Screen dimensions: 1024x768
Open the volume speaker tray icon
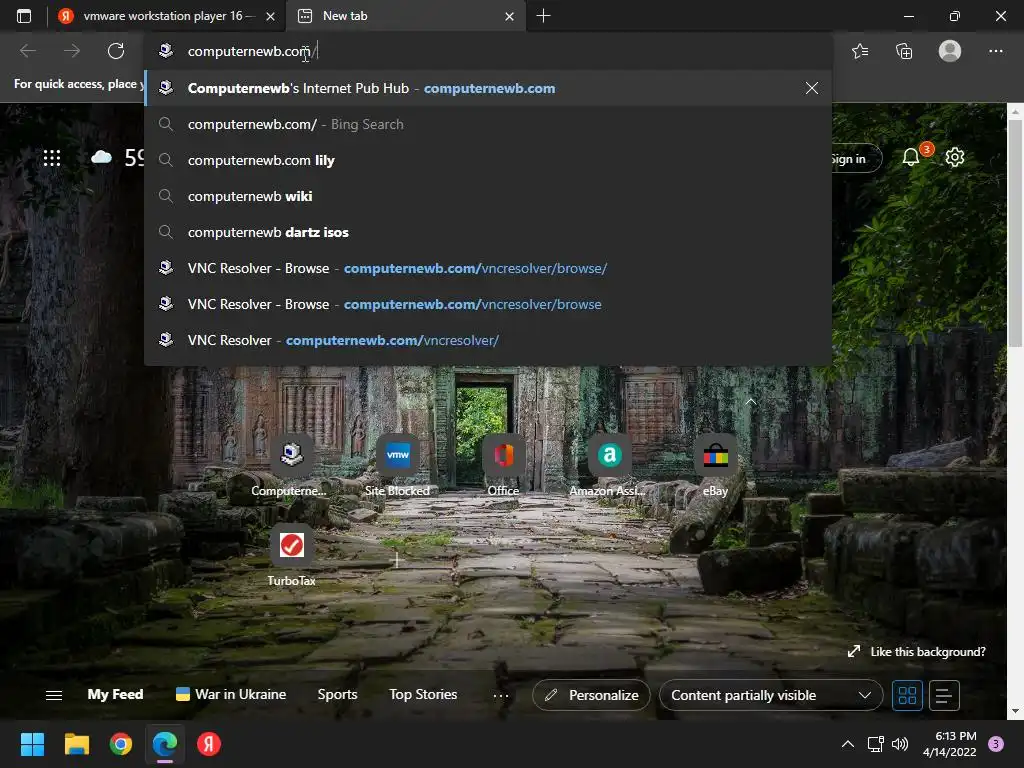click(x=900, y=744)
